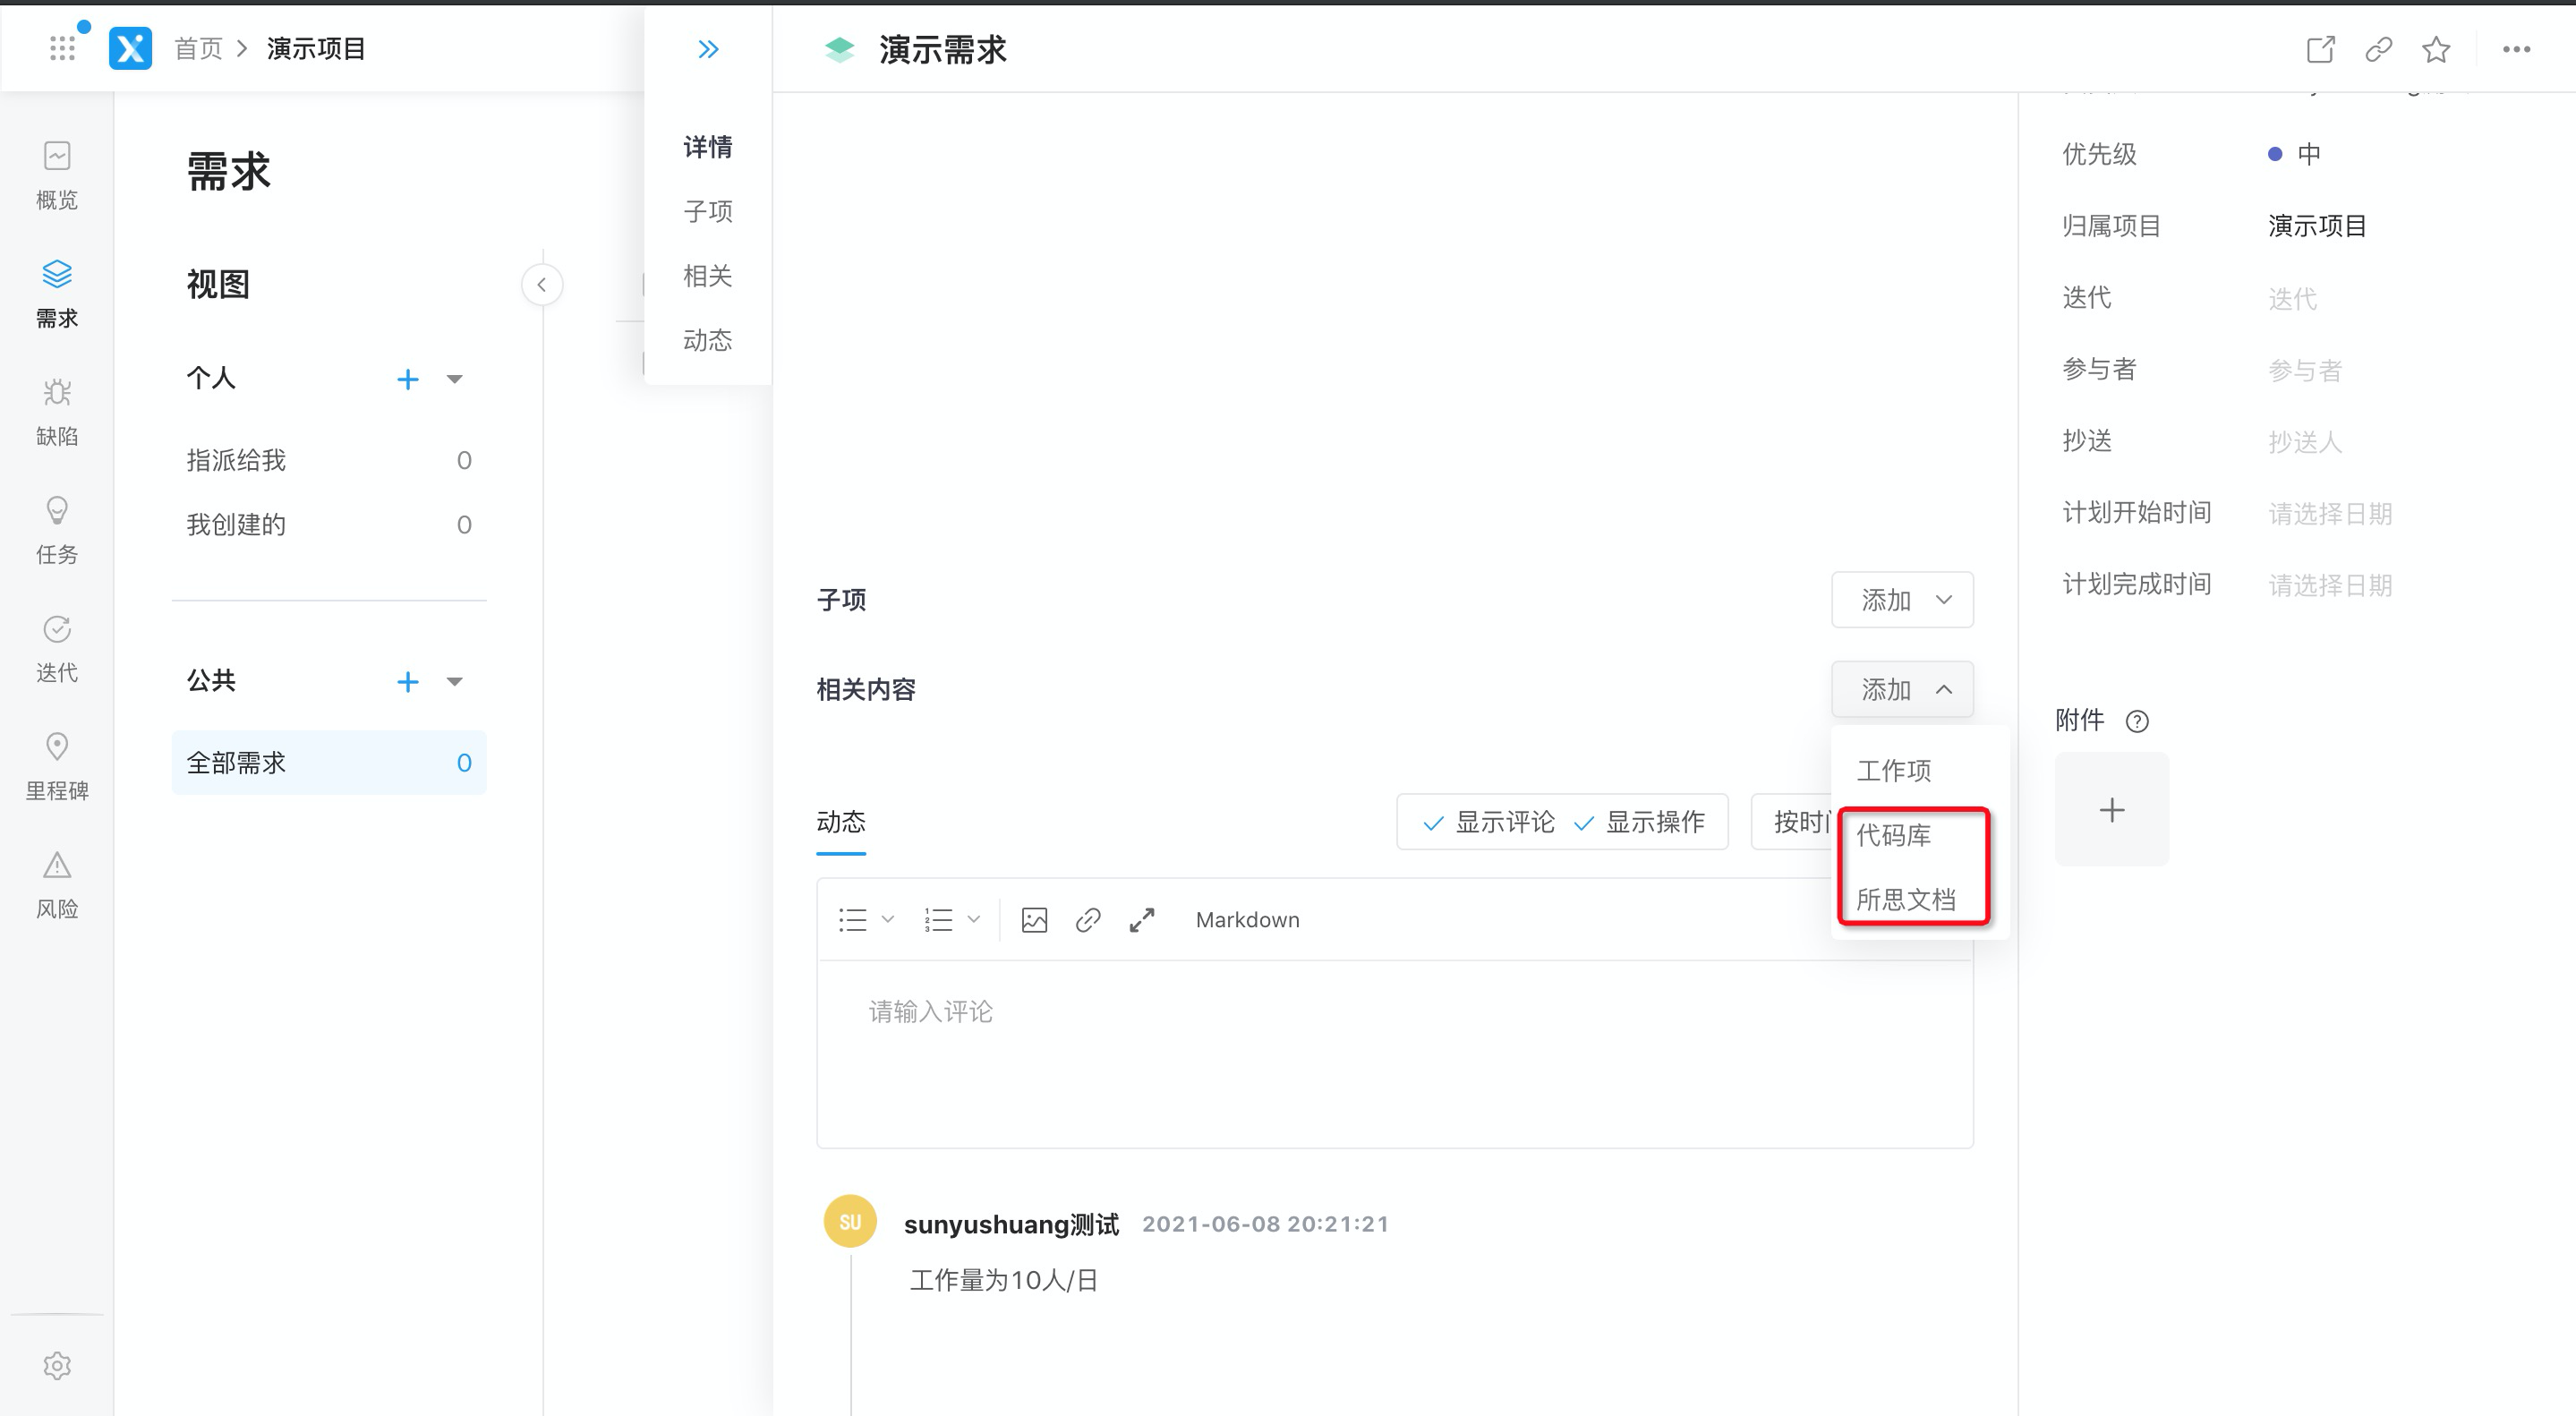Expand detail panel with double arrow icon

(708, 49)
